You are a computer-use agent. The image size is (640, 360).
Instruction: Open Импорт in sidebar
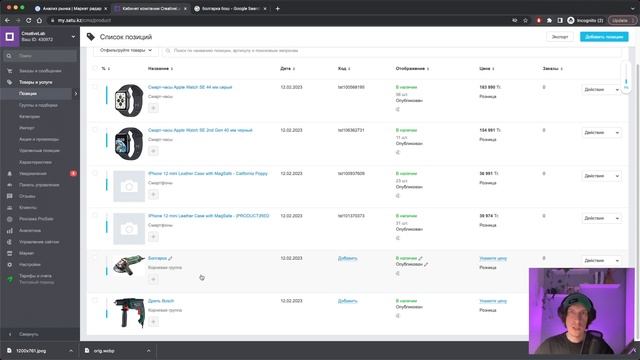pos(27,128)
